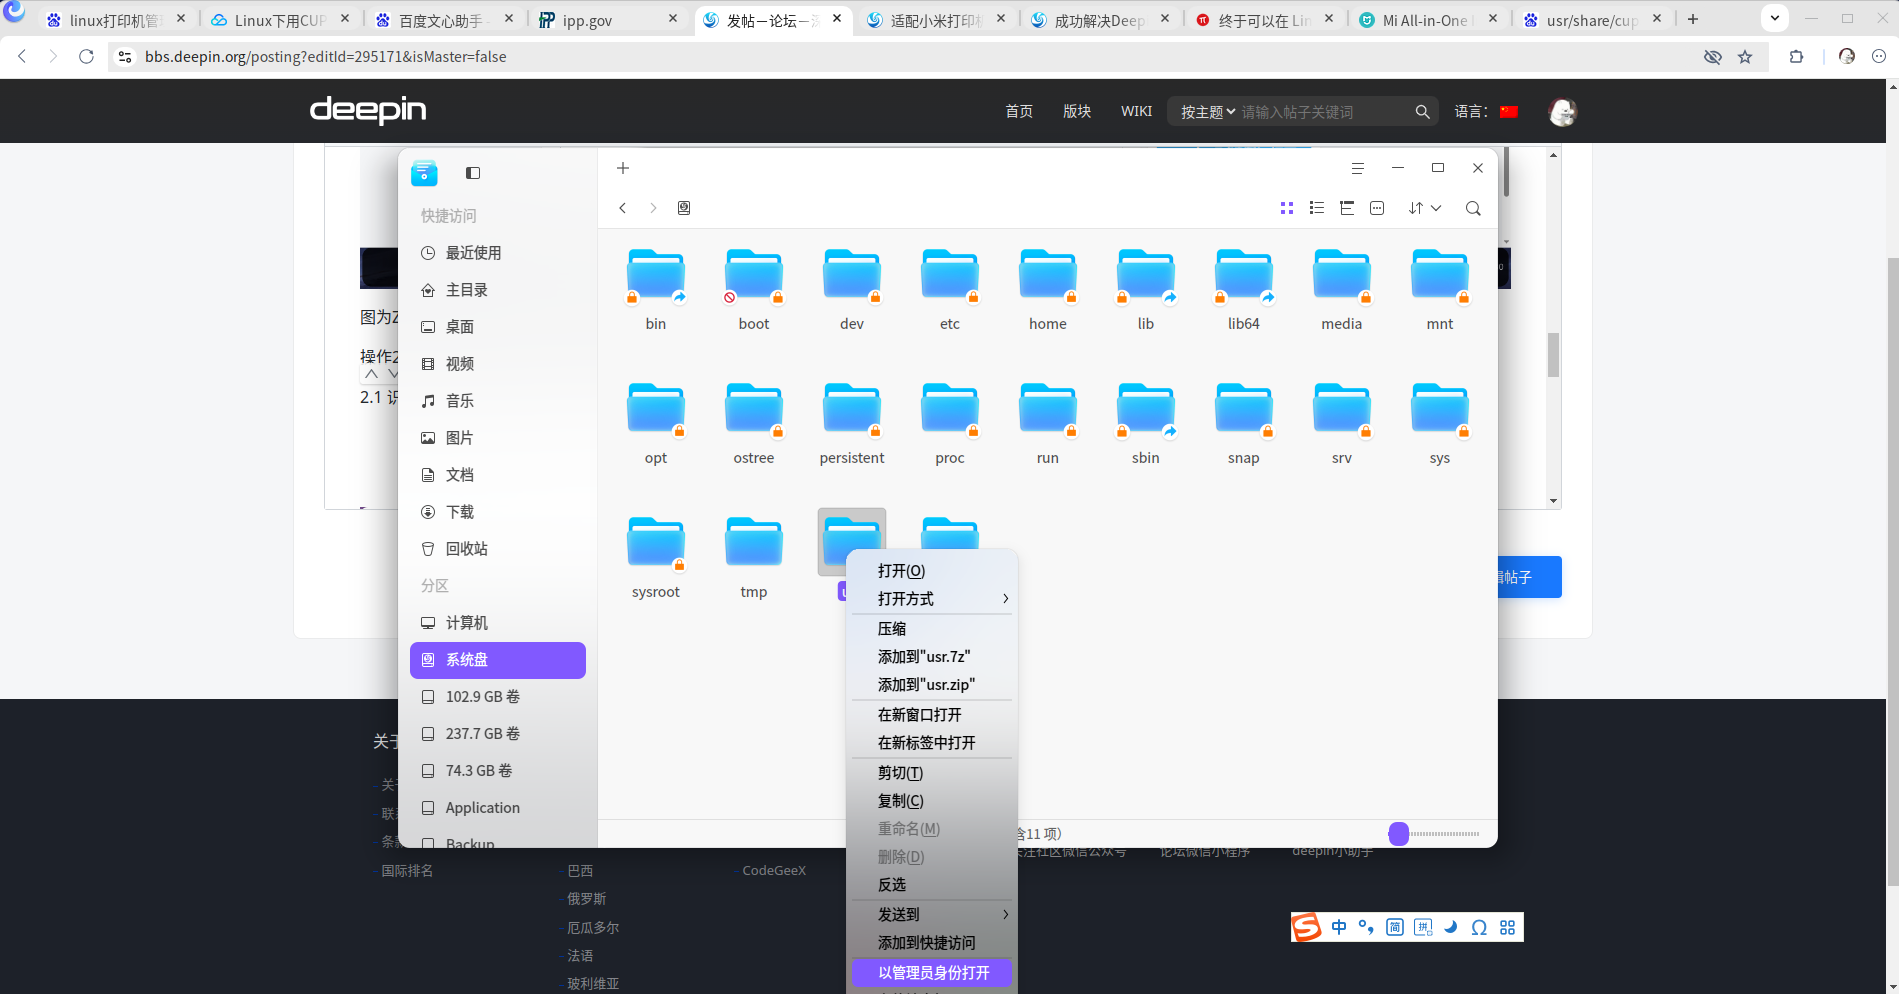Open the 首页 link in site header

[x=1018, y=111]
